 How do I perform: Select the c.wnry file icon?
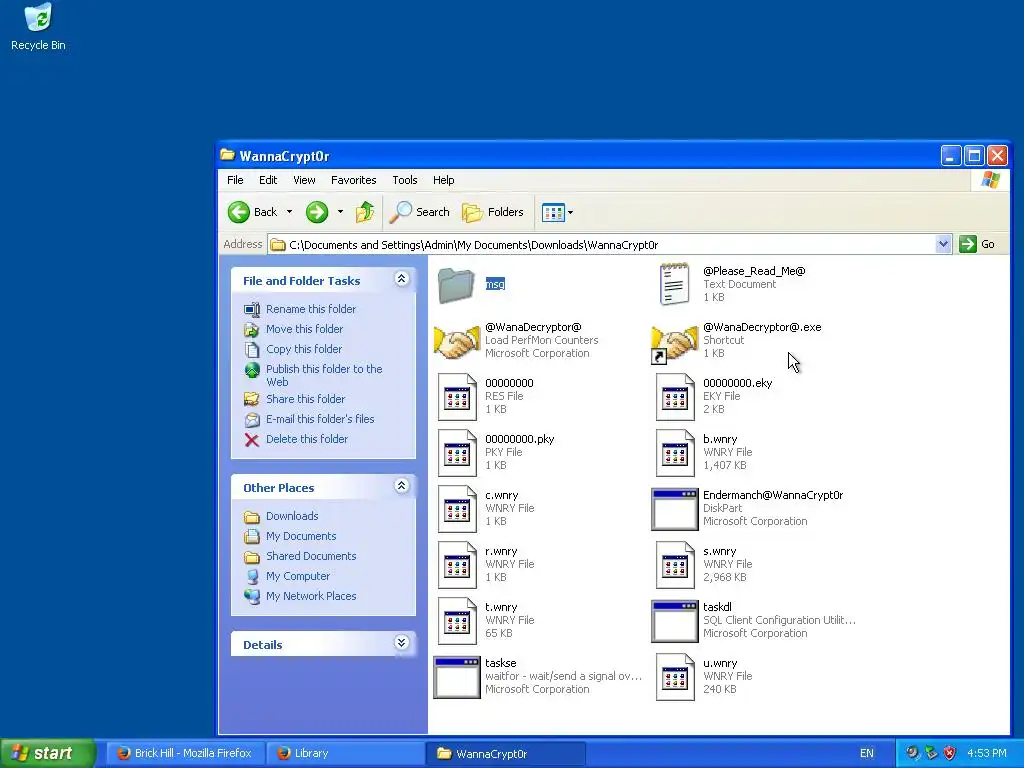pos(456,509)
